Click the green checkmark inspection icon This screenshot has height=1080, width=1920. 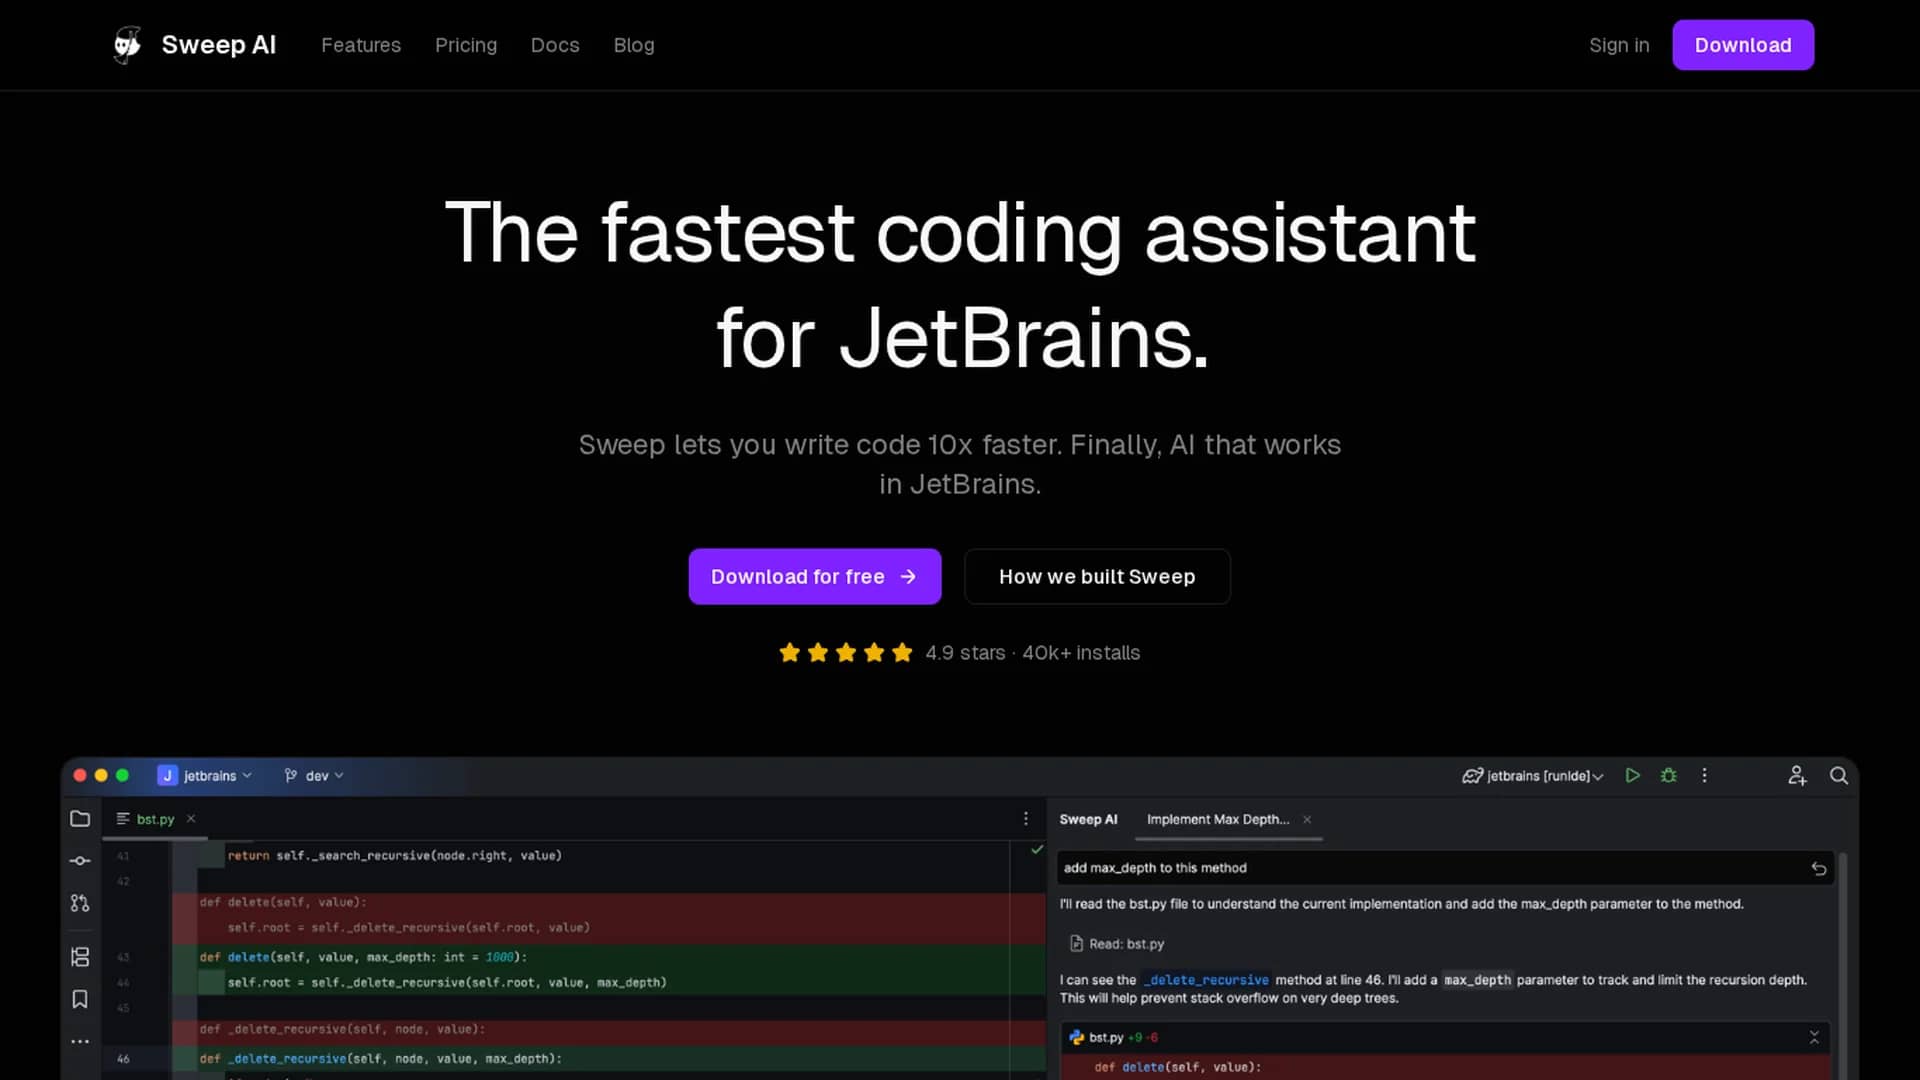(x=1037, y=850)
